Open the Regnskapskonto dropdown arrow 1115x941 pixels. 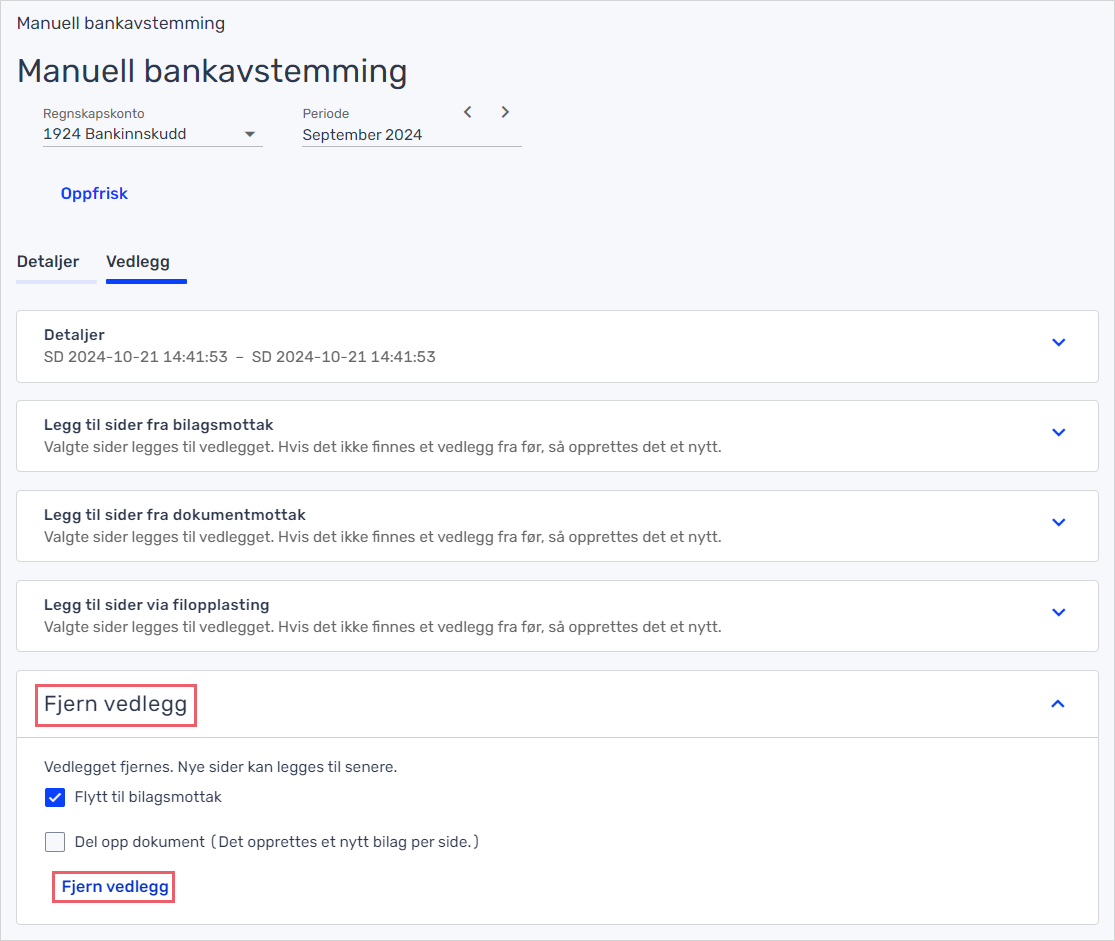point(250,135)
